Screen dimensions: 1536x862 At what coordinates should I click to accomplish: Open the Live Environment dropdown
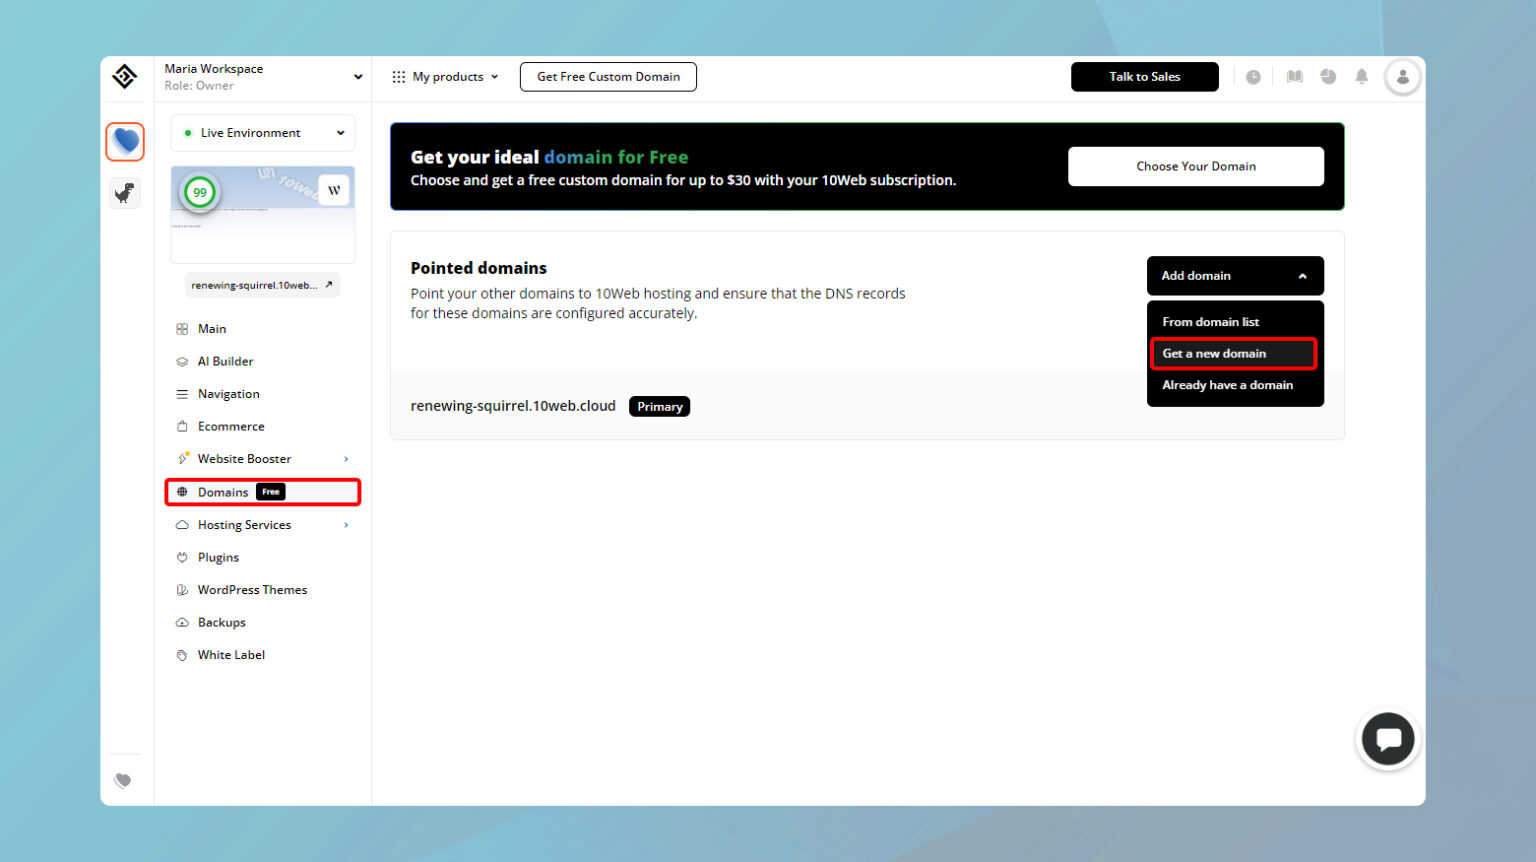coord(262,132)
